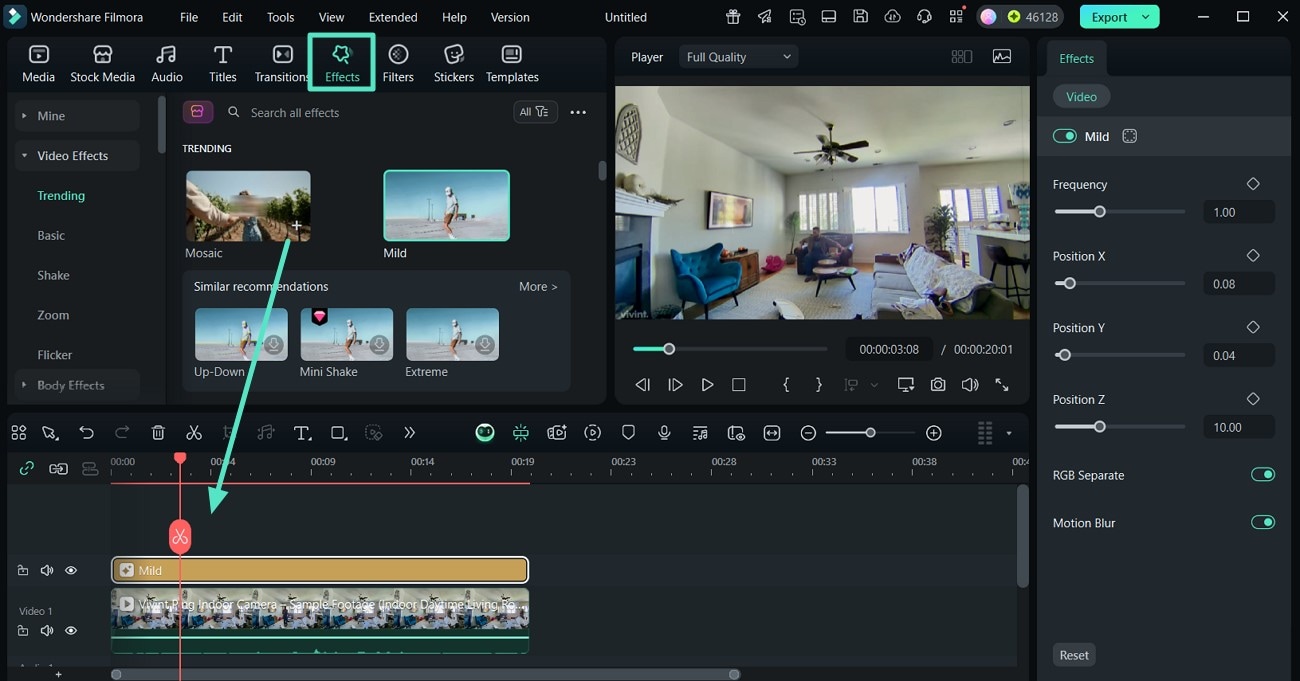Expand the player to fullscreen
The height and width of the screenshot is (681, 1300).
(1001, 385)
